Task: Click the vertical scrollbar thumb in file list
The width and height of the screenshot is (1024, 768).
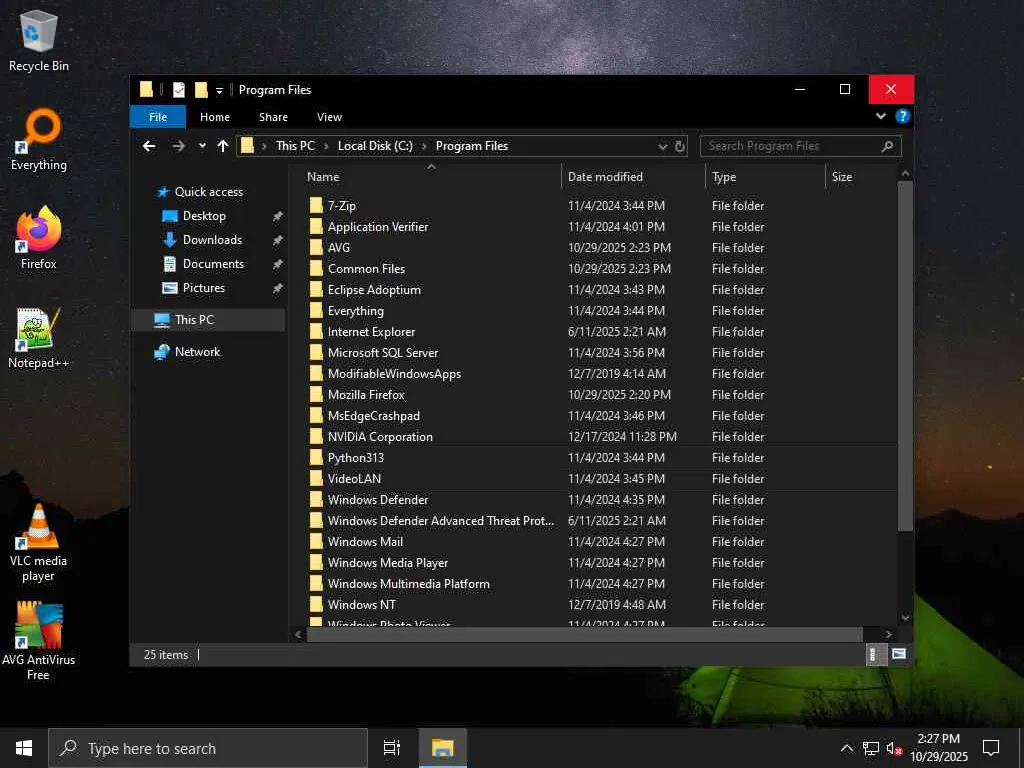Action: [905, 356]
